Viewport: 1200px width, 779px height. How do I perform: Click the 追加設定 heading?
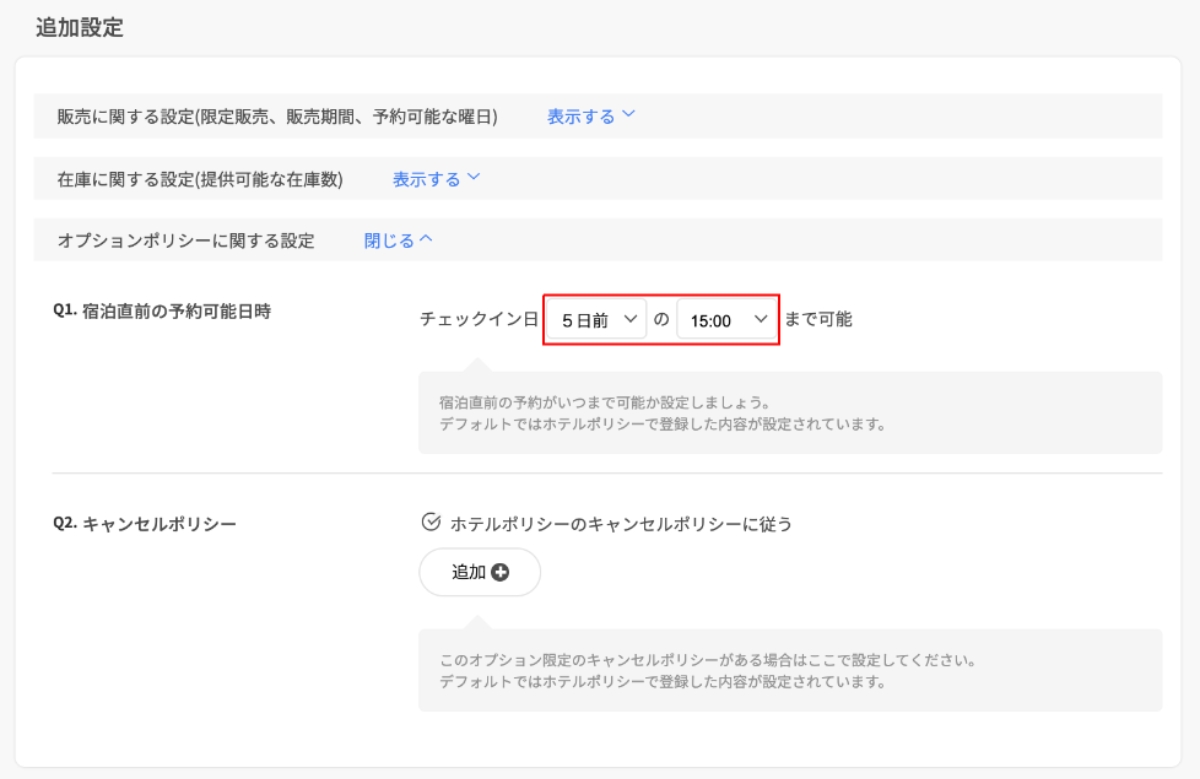coord(79,28)
